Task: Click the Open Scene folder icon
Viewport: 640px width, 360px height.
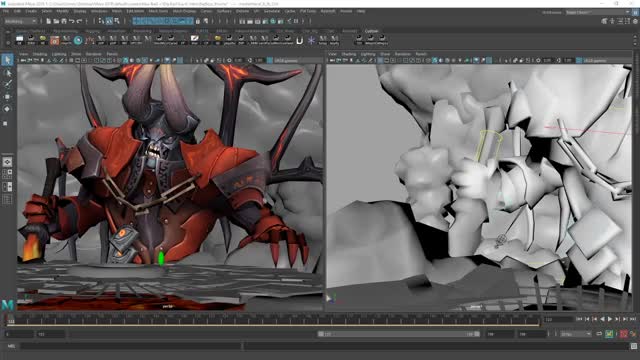Action: pos(56,21)
